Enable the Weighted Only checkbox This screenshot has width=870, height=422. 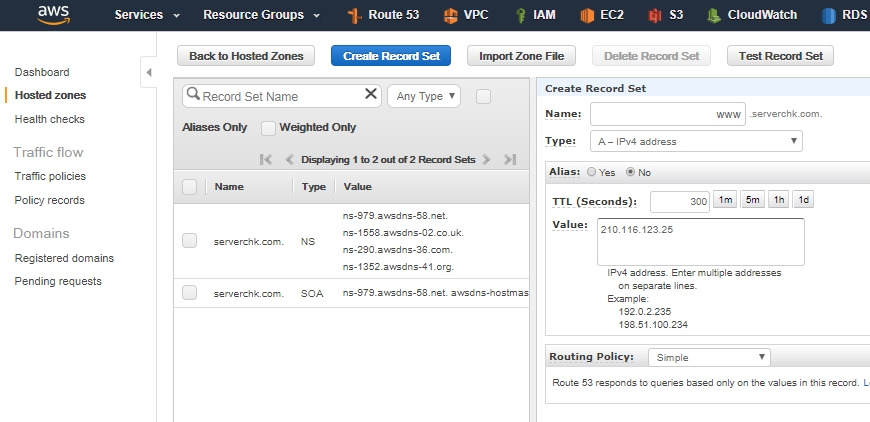[269, 128]
